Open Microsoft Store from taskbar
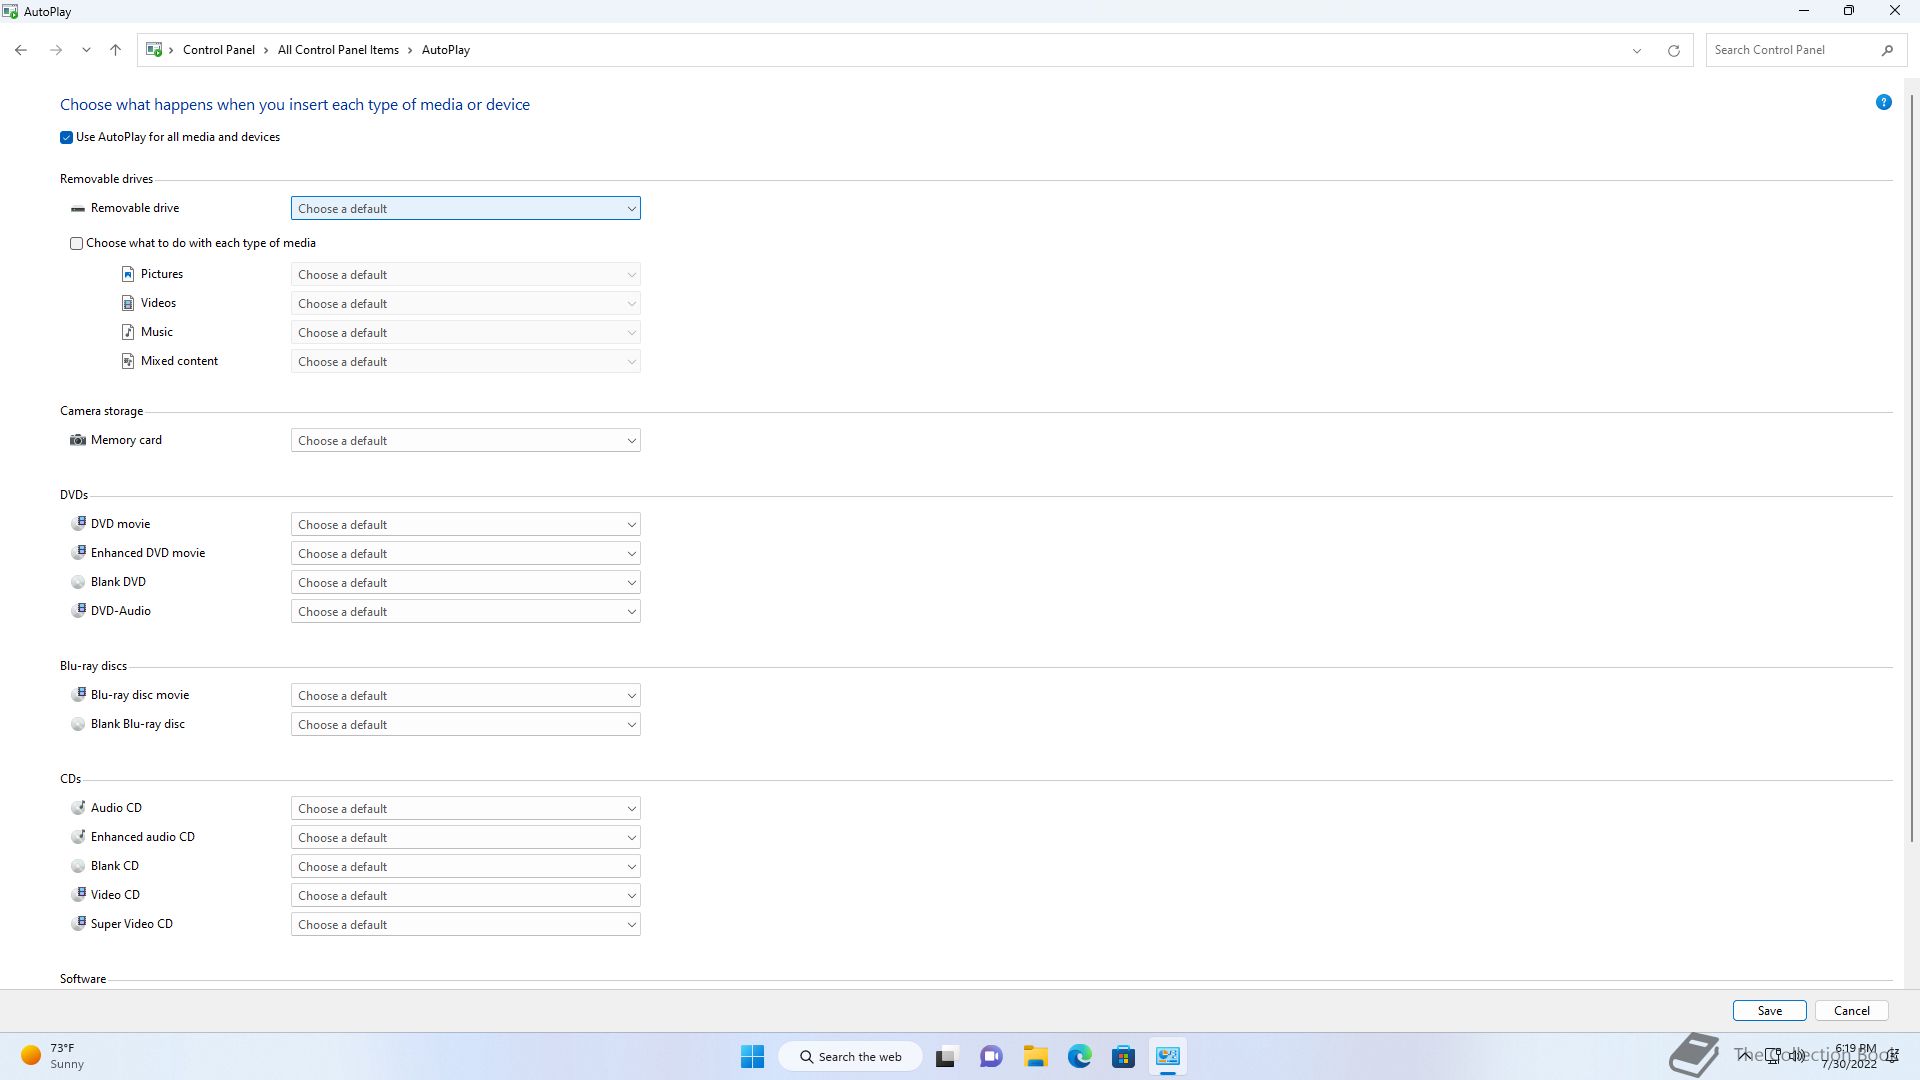This screenshot has width=1920, height=1080. pos(1123,1057)
